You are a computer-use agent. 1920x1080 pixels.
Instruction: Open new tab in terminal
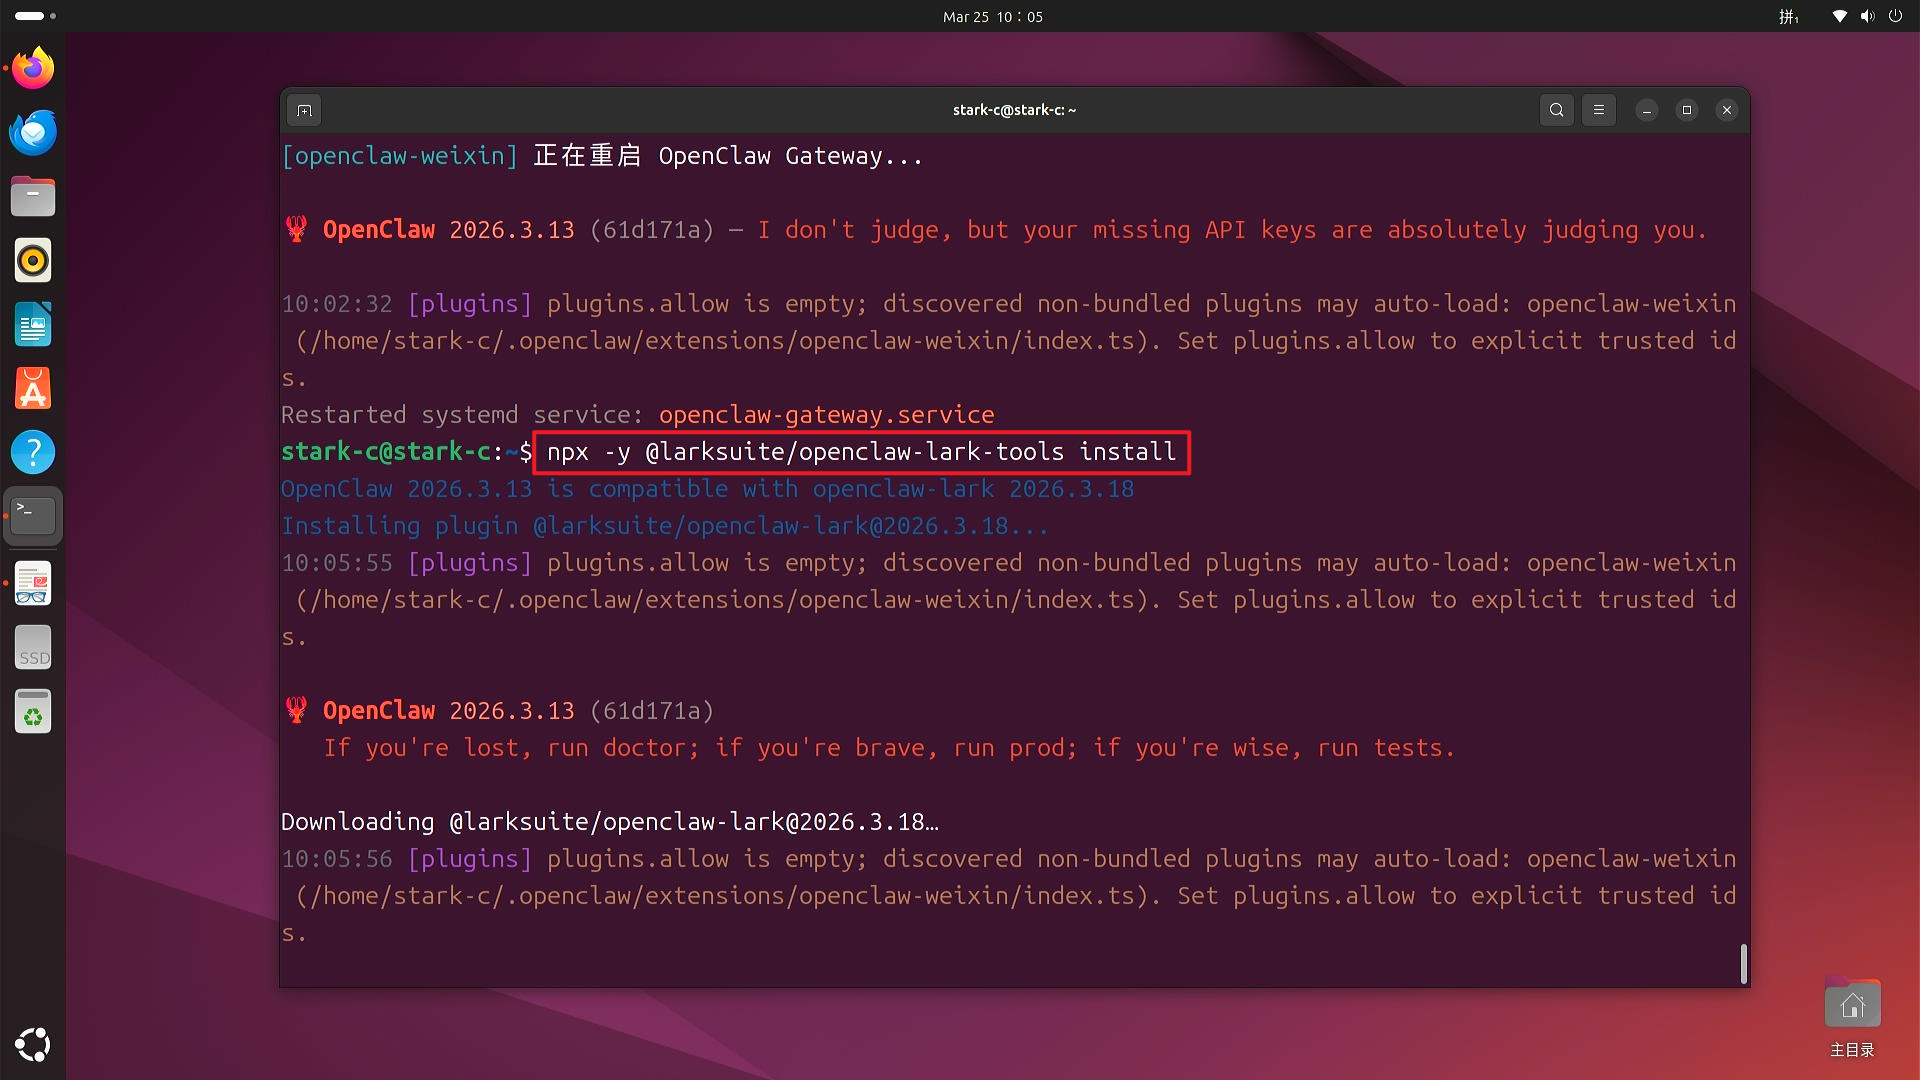pyautogui.click(x=305, y=110)
